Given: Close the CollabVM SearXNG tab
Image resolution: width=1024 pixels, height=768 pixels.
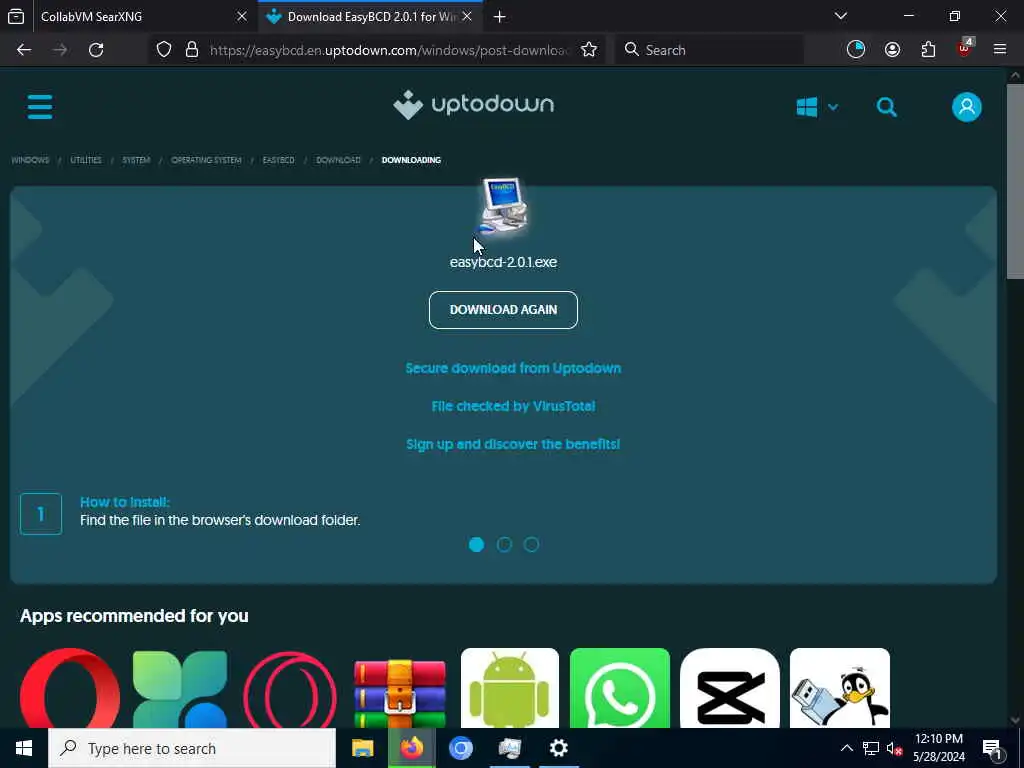Looking at the screenshot, I should (242, 16).
